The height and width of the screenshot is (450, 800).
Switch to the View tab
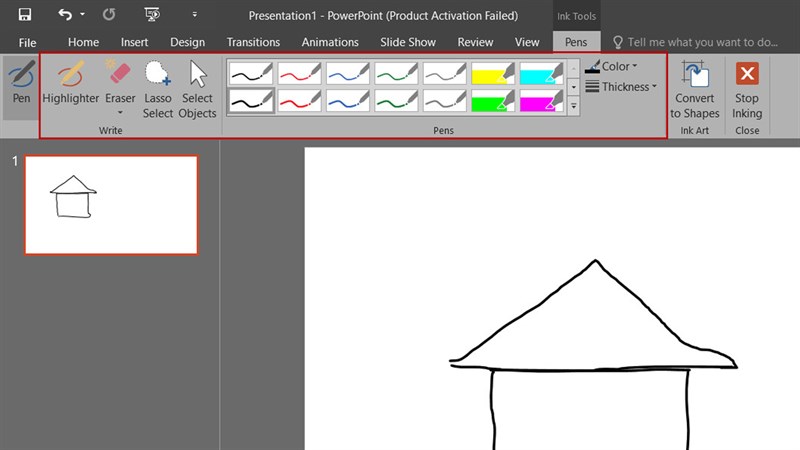(527, 42)
